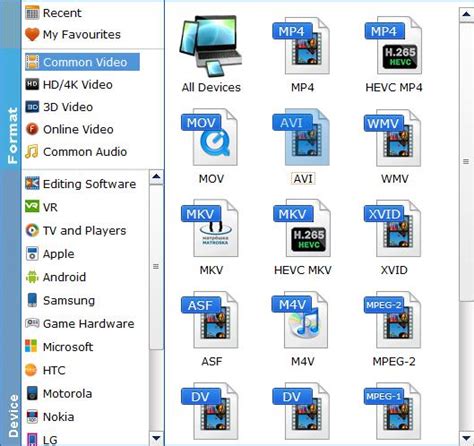
Task: Click the All Devices label text
Action: 211,87
